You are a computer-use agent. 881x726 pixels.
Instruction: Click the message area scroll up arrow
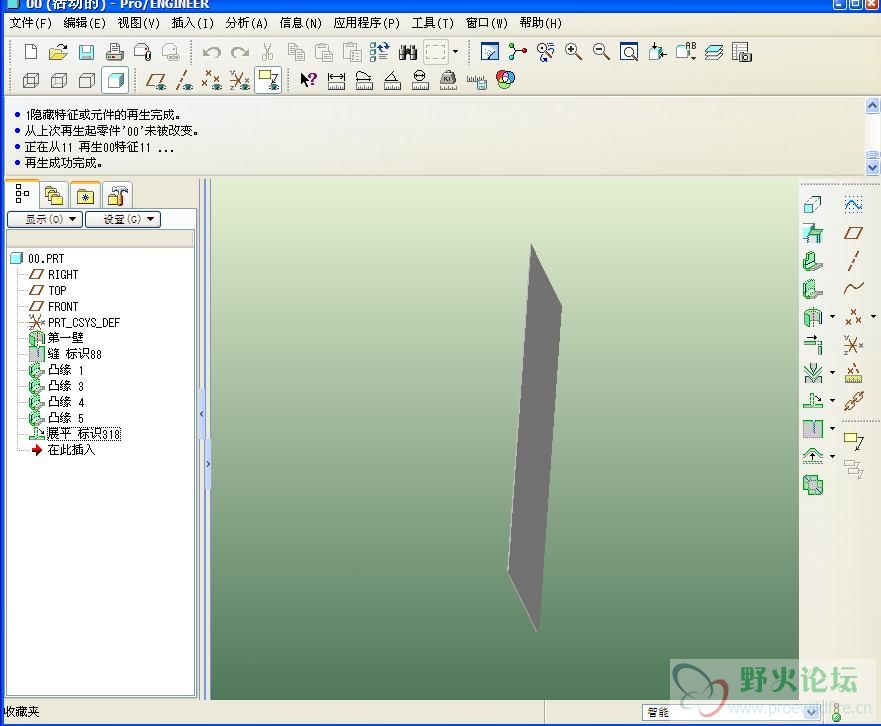(x=873, y=106)
